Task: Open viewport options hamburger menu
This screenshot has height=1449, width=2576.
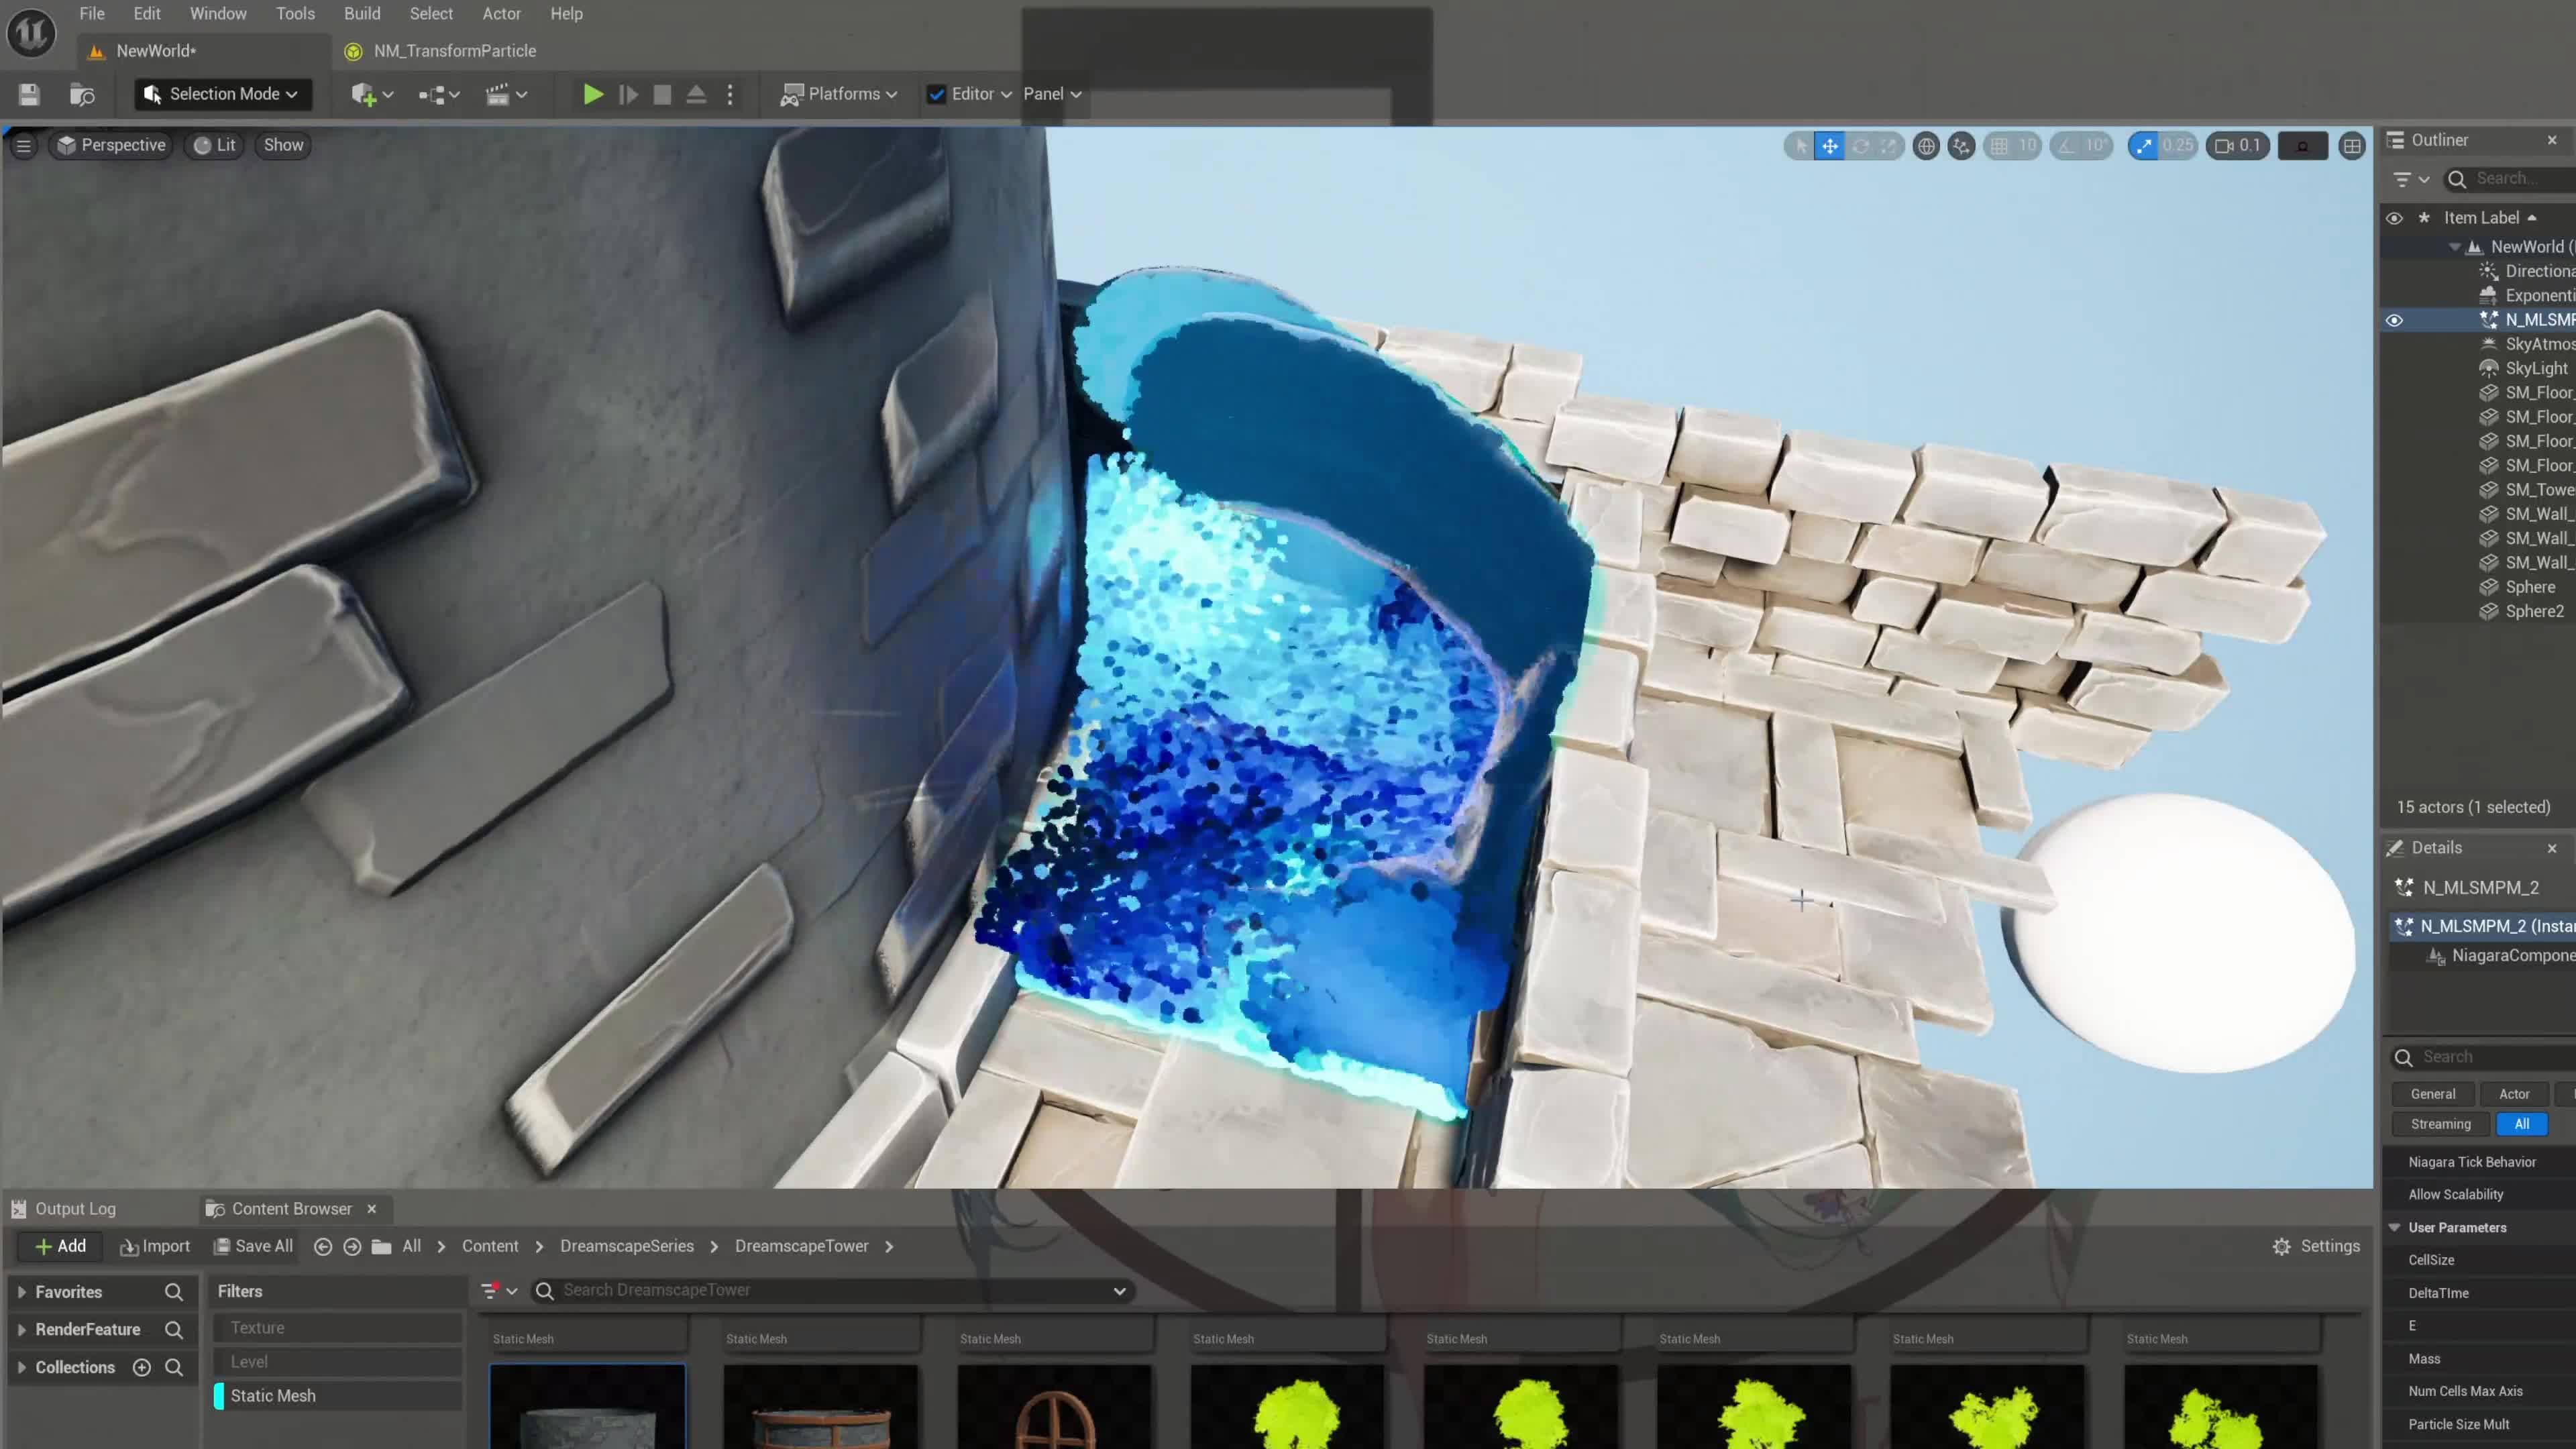Action: click(x=23, y=145)
